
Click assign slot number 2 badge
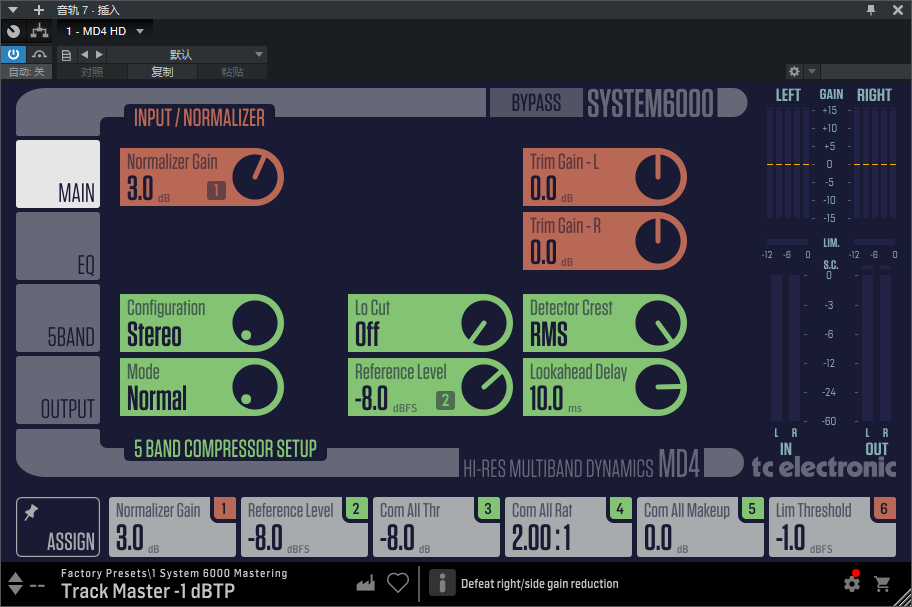pos(357,509)
